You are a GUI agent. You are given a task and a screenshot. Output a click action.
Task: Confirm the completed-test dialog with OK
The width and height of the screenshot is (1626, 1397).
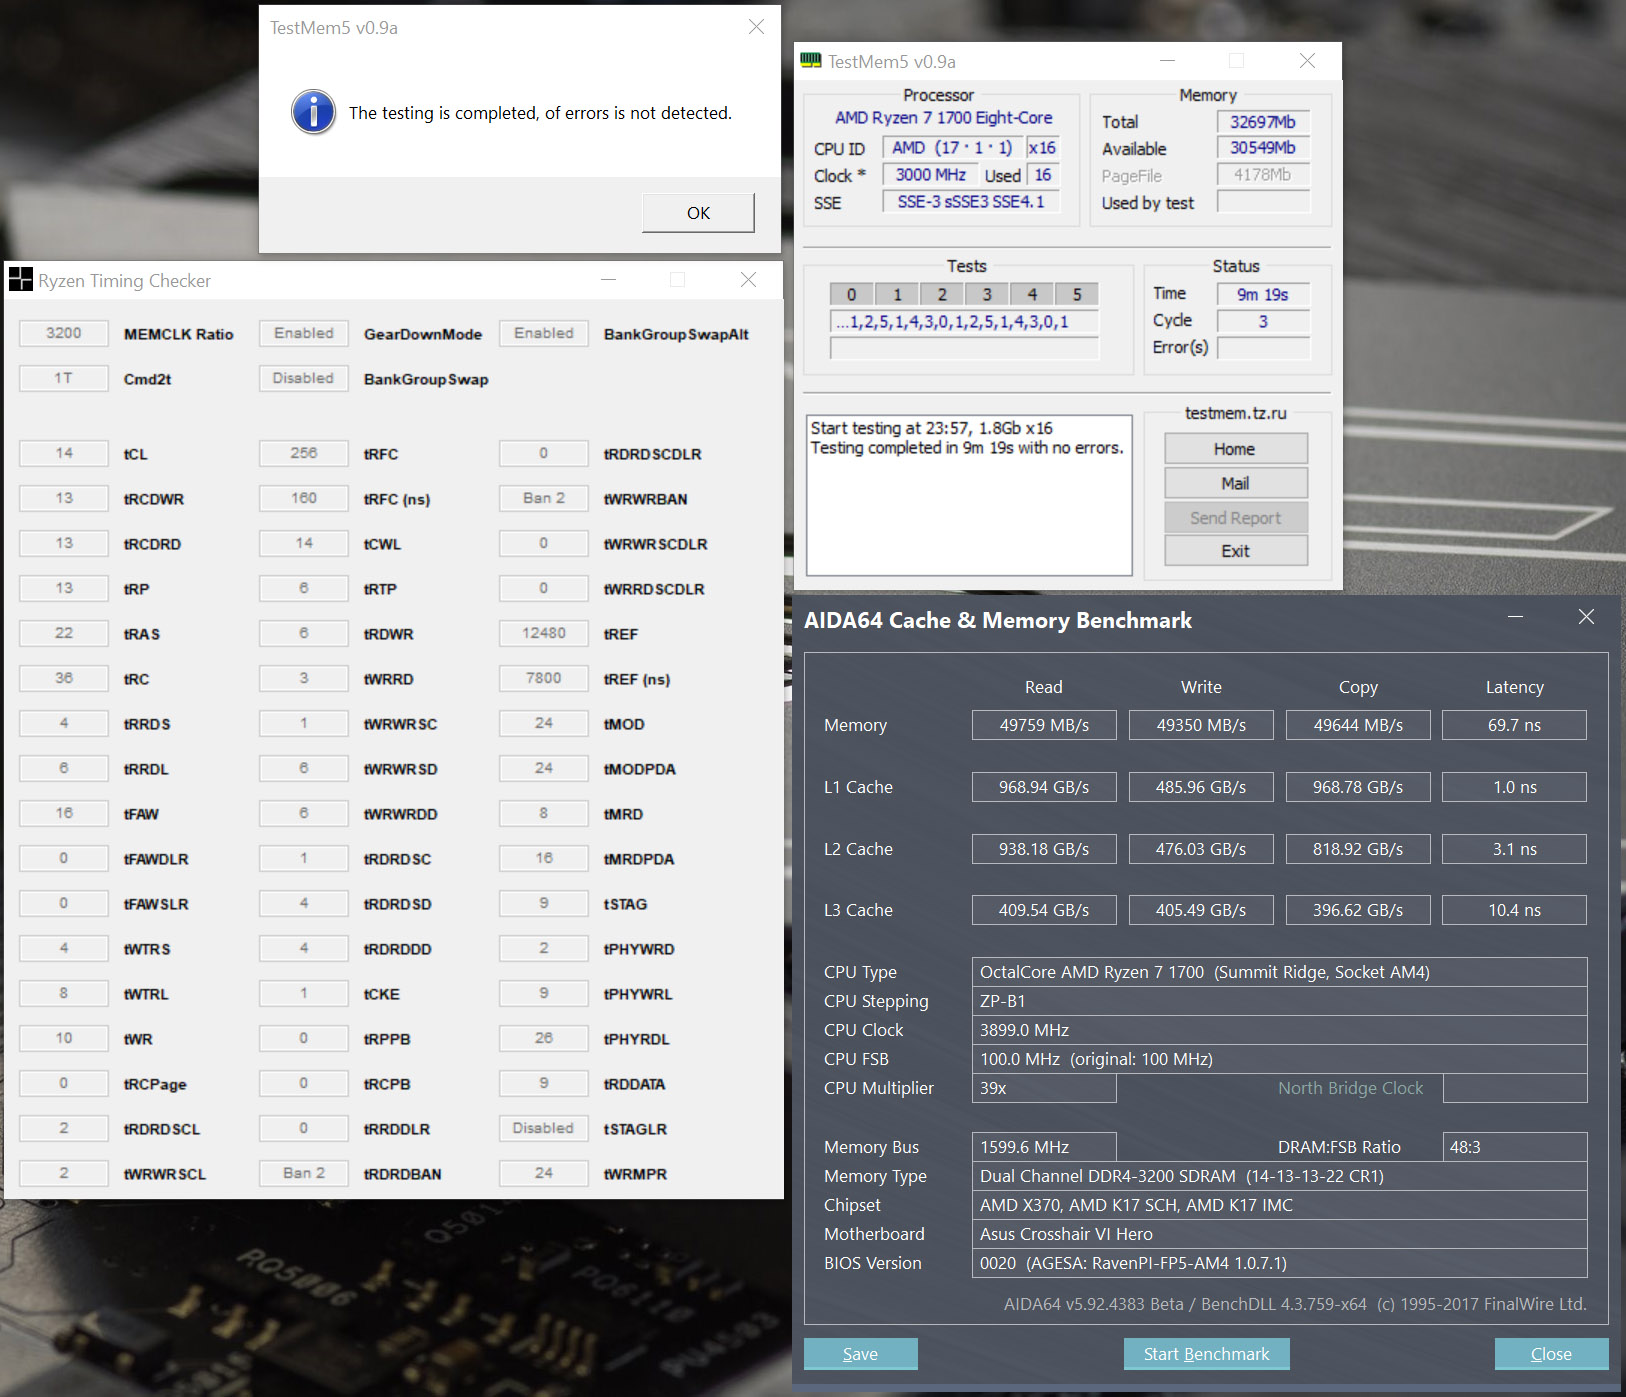click(698, 213)
